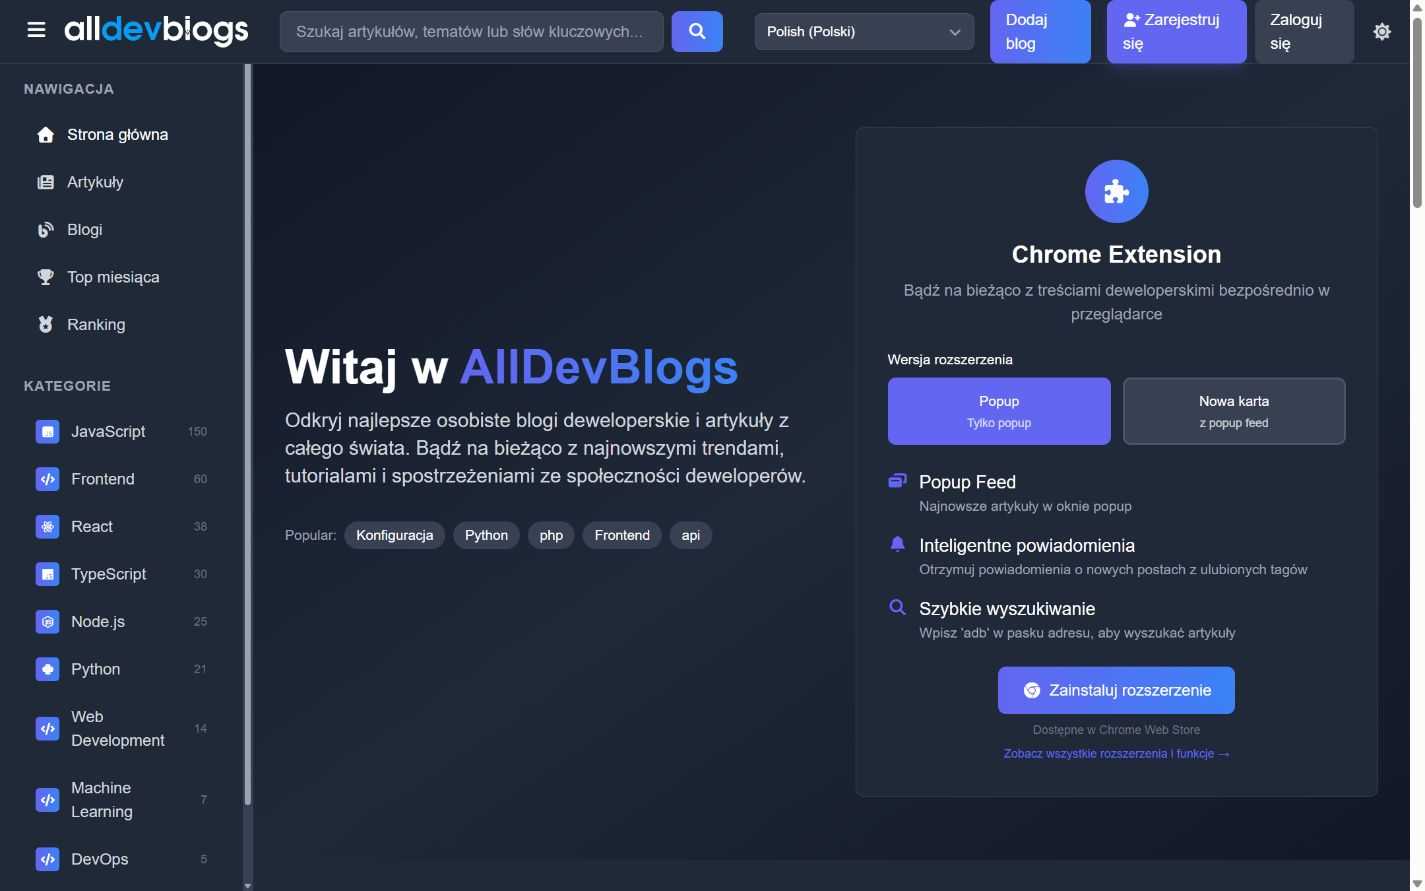Click the Python category icon

tap(47, 669)
